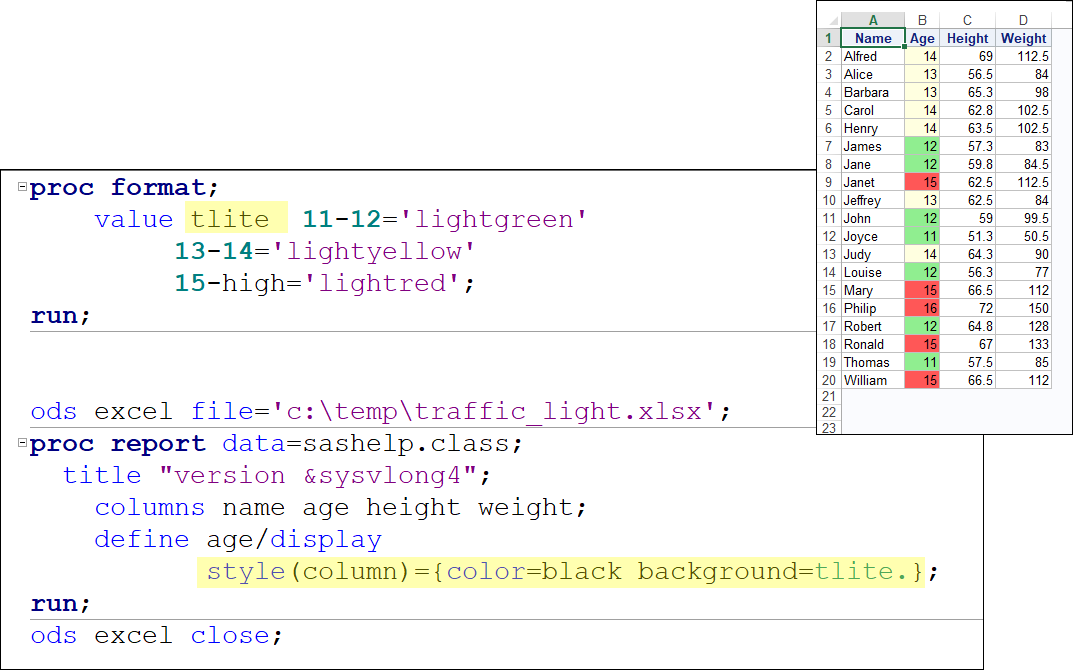Select the green Age cell for James

(x=922, y=146)
